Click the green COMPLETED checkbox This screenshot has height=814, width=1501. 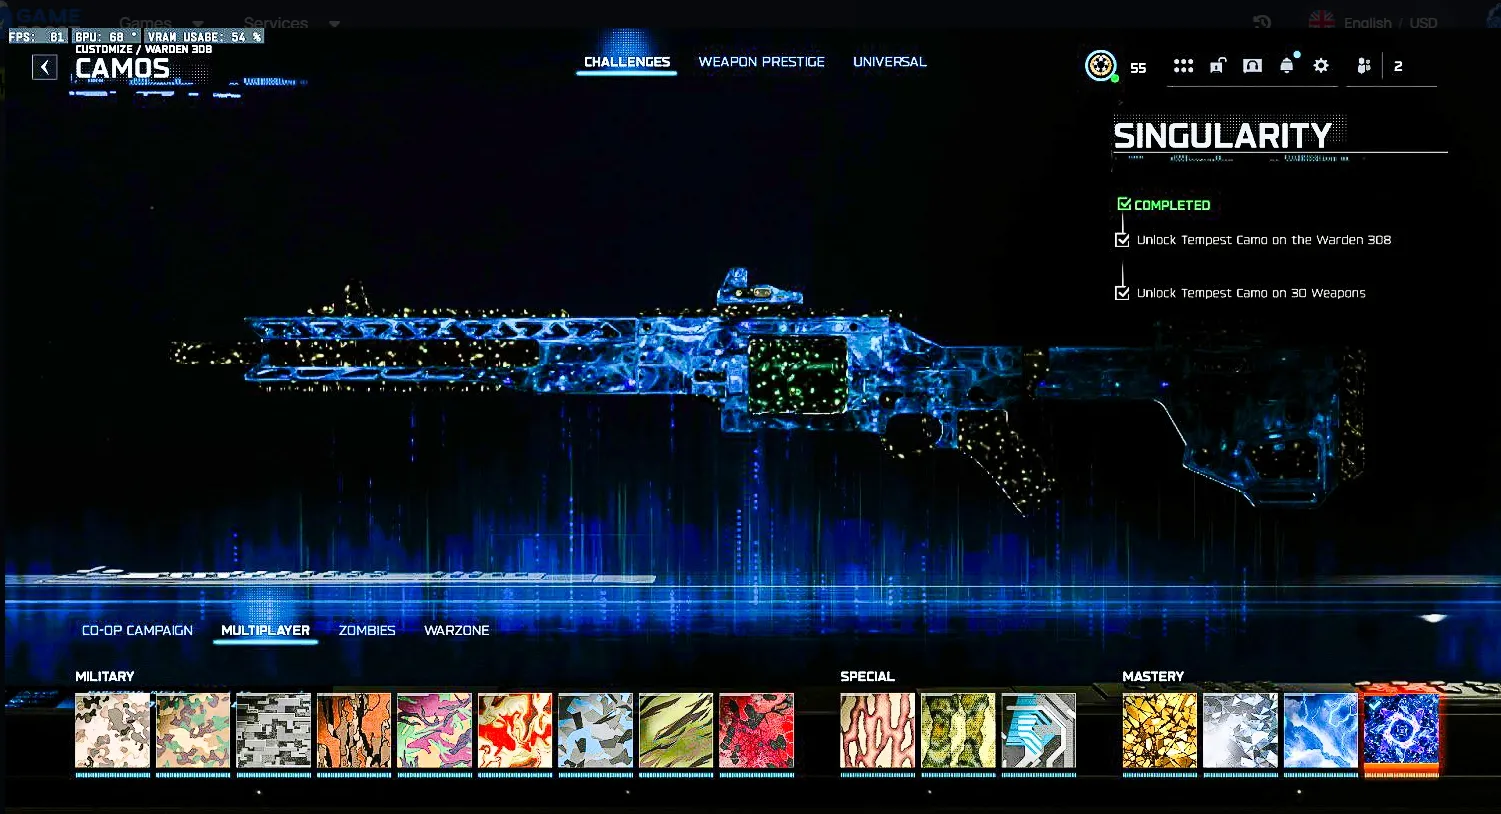pyautogui.click(x=1124, y=204)
